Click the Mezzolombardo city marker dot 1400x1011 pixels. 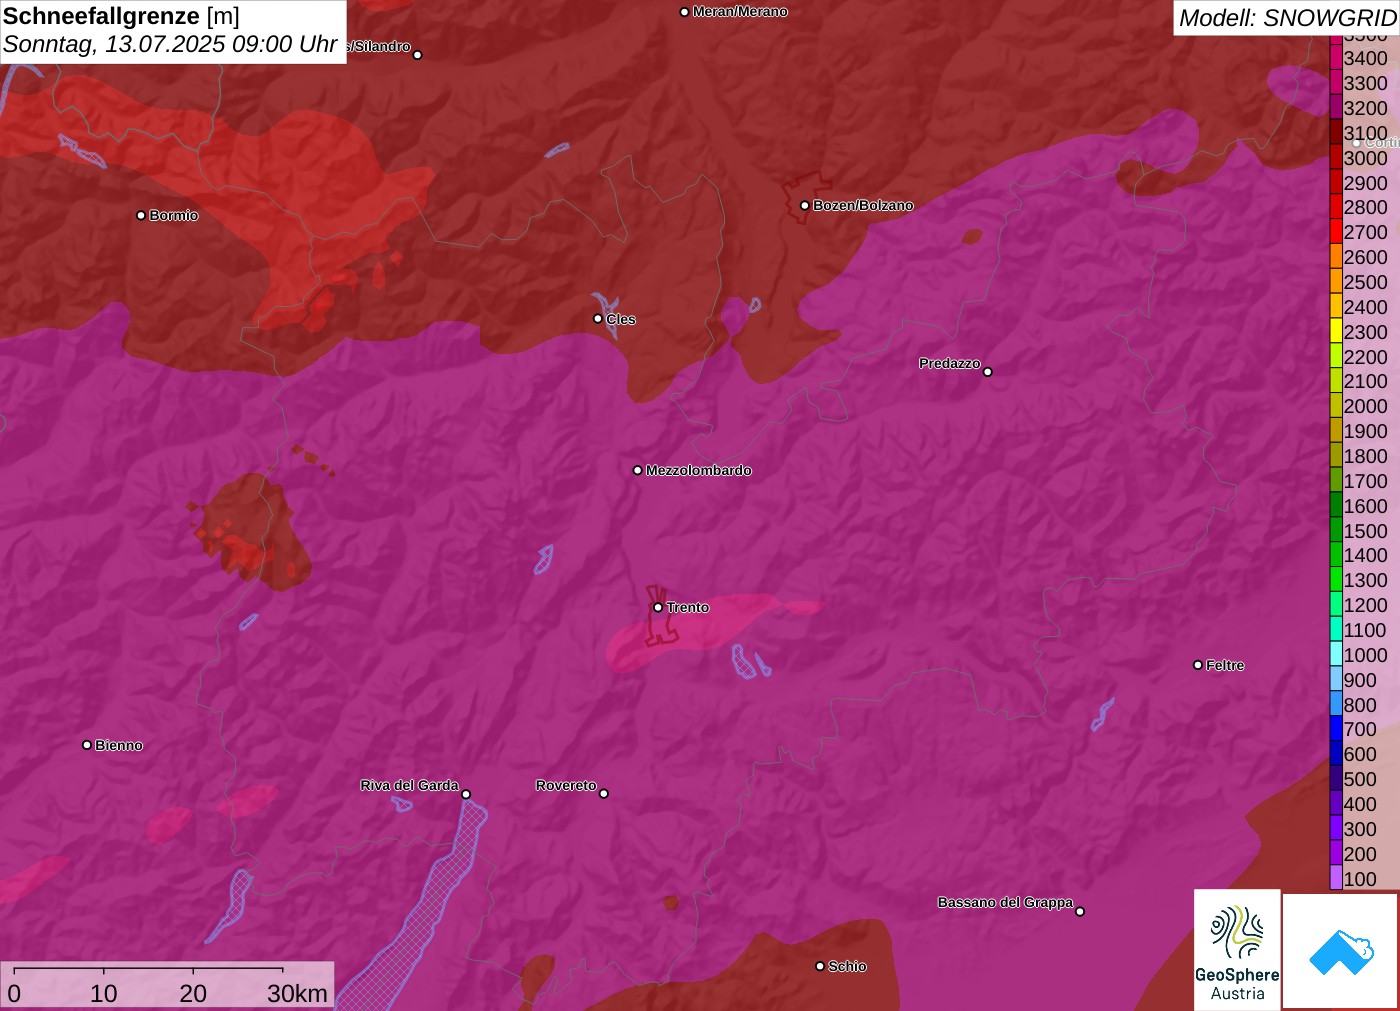[x=638, y=470]
